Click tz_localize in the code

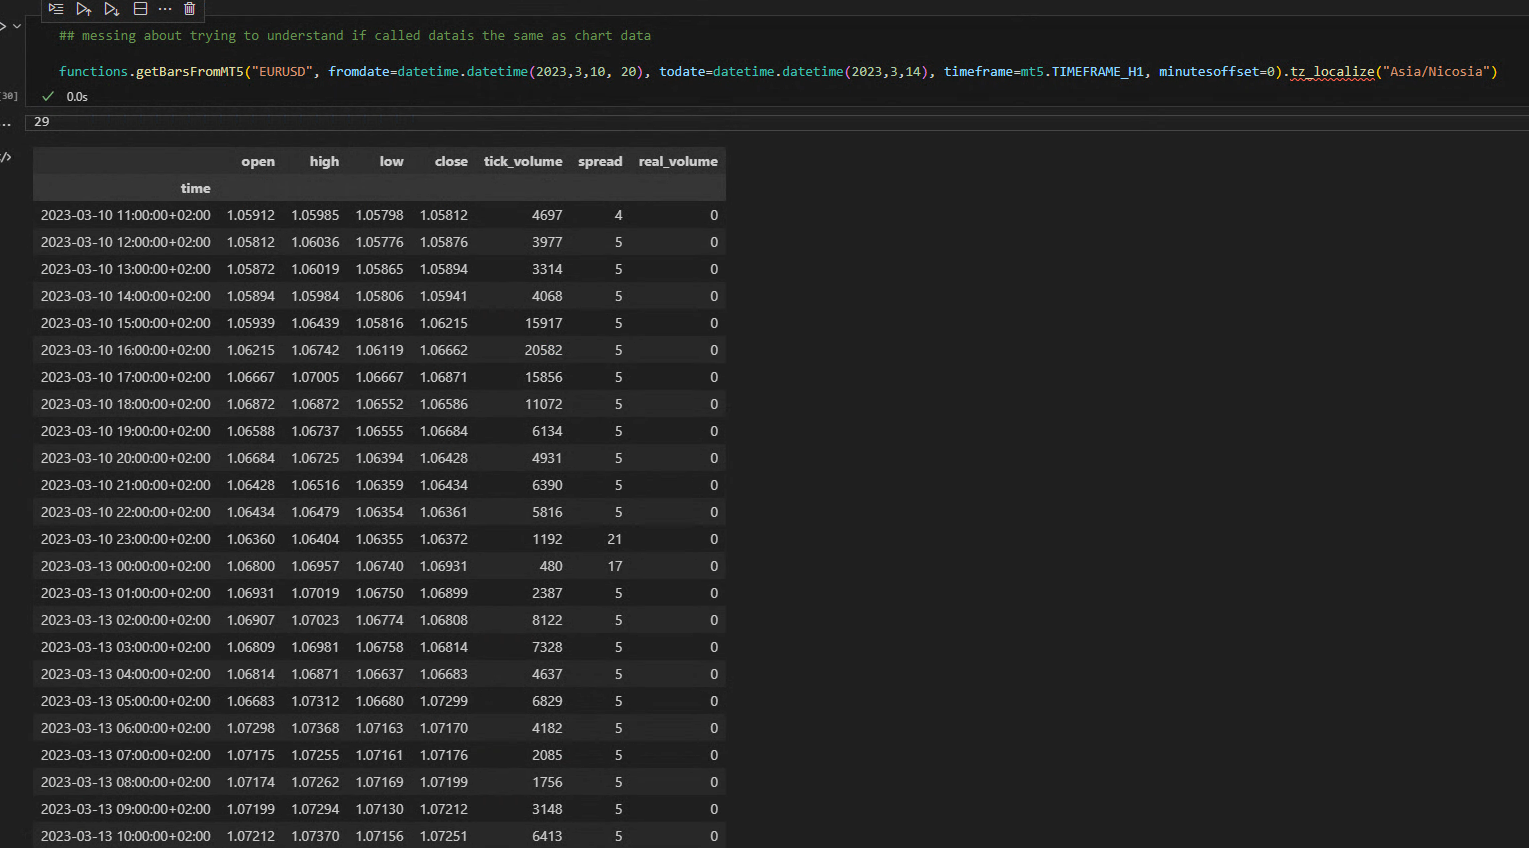point(1332,71)
